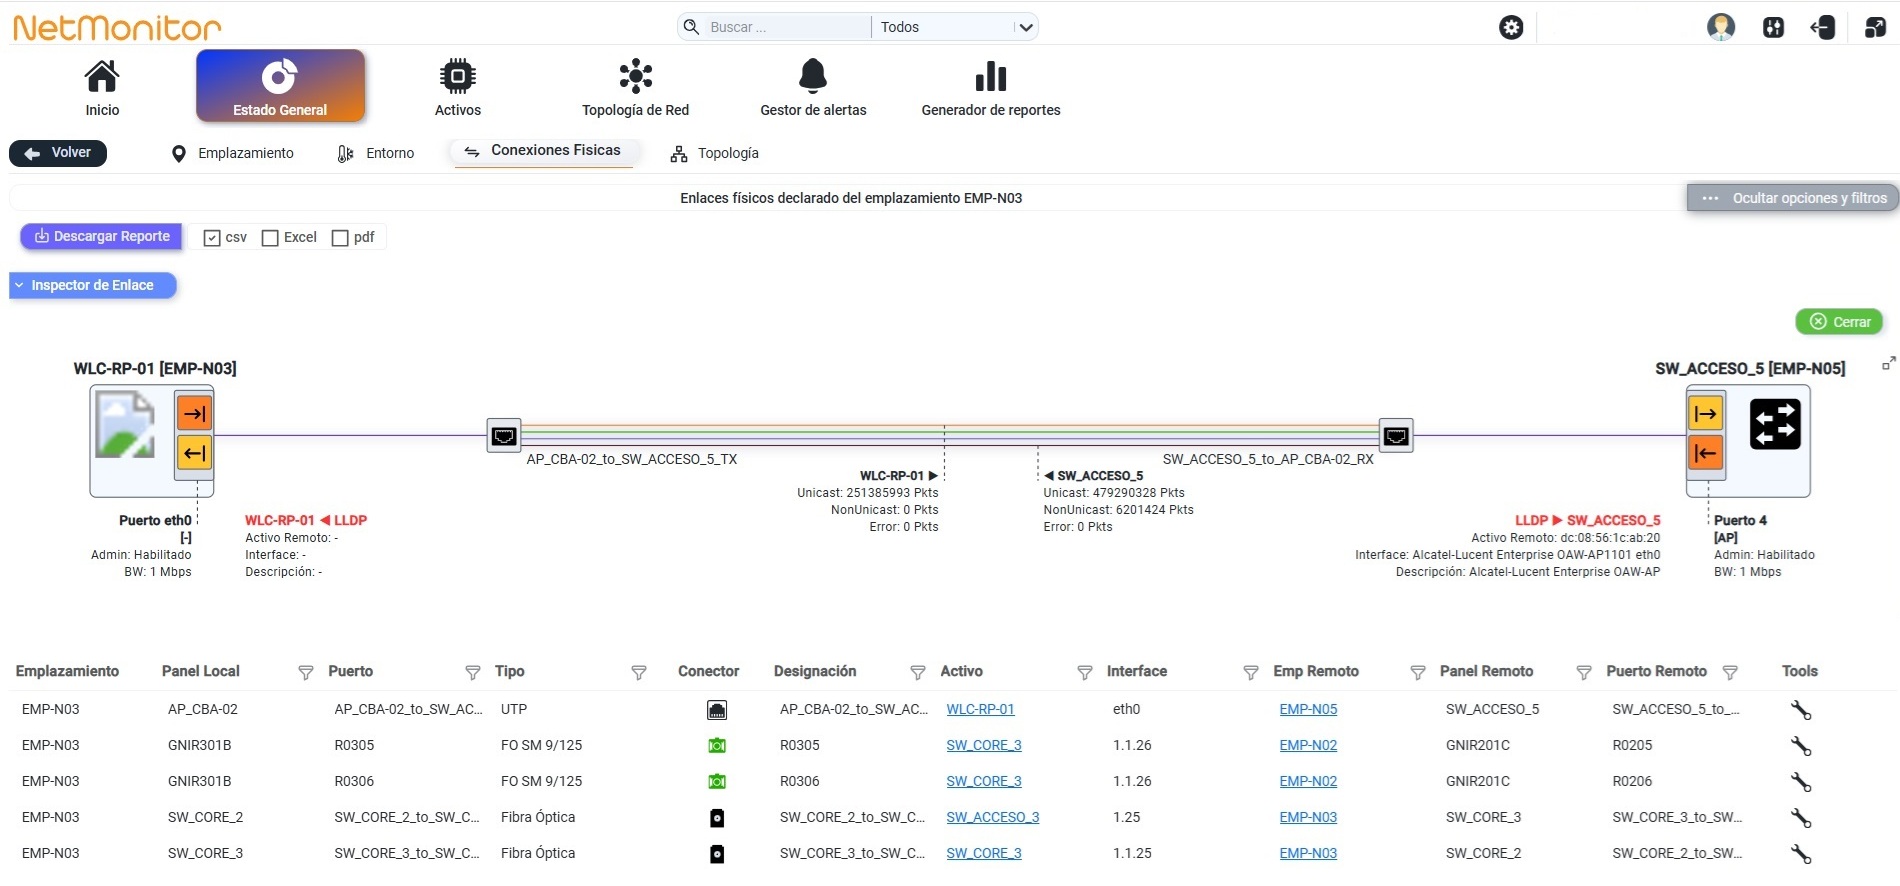Collapse the Inspector de Enlace panel
1900x886 pixels.
click(93, 286)
